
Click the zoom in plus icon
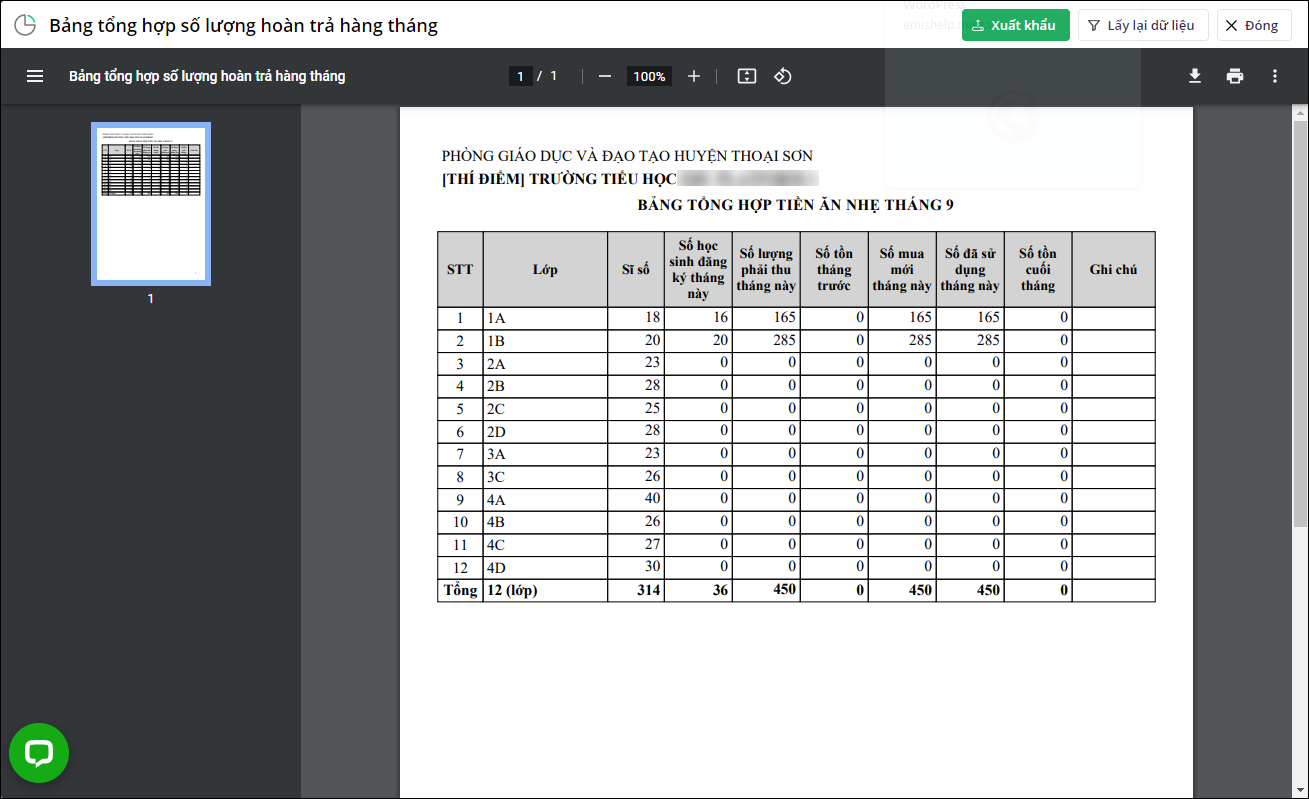coord(694,76)
